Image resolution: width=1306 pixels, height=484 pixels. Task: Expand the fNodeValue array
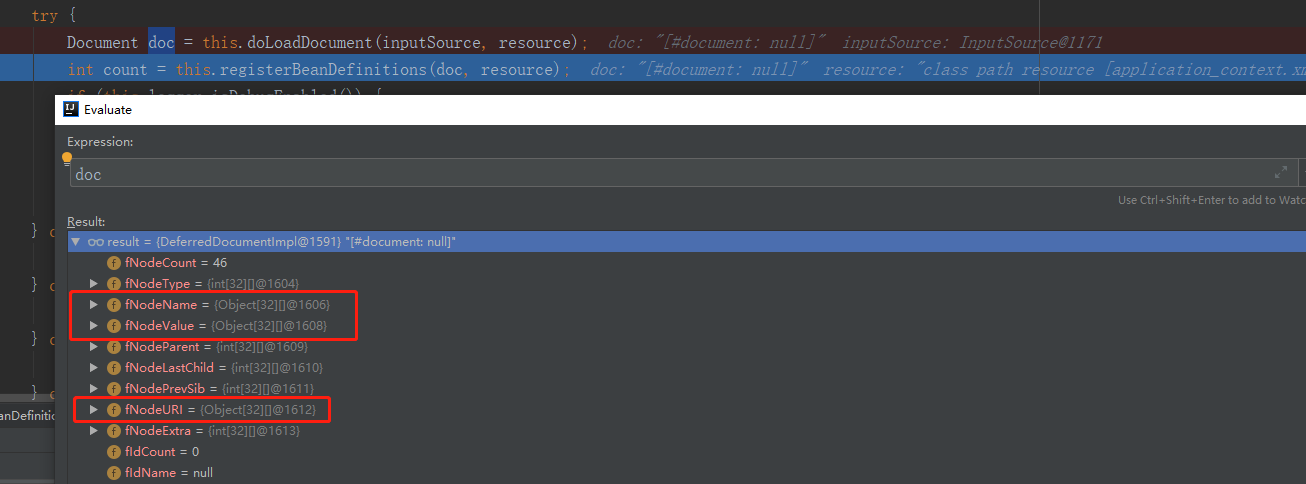[94, 325]
